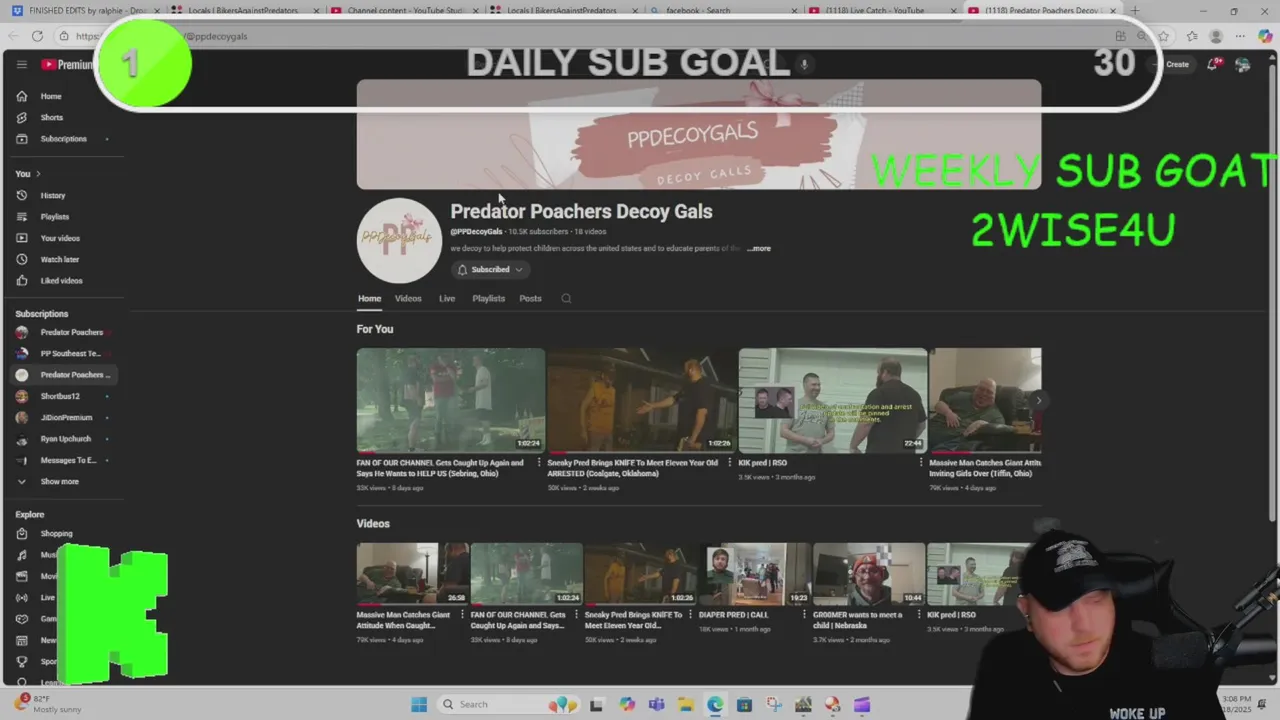Open options for KIK pred RSO in For You

[x=921, y=463]
